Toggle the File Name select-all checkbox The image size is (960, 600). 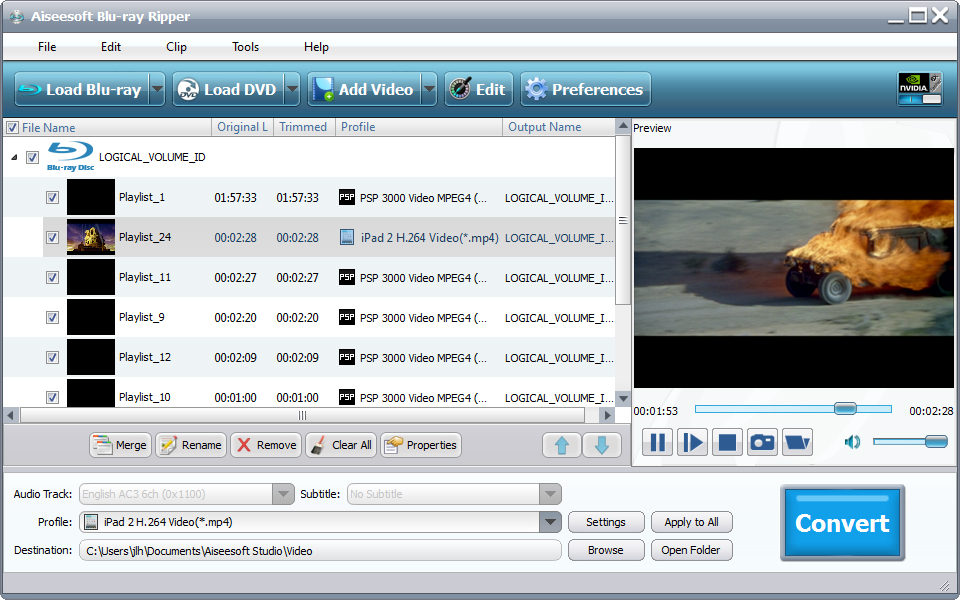coord(12,127)
